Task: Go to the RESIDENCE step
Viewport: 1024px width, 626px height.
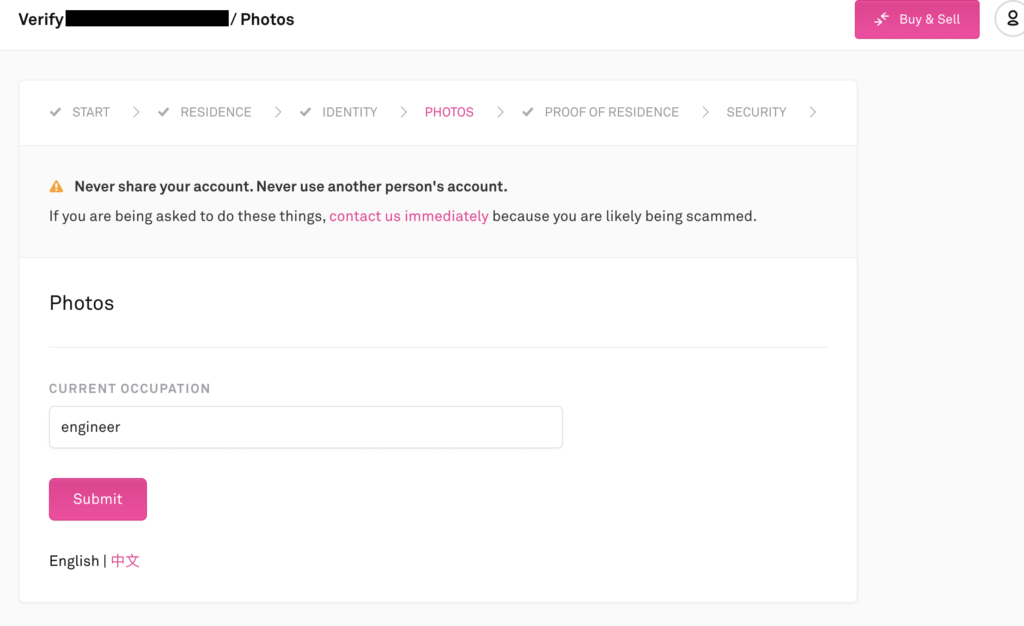Action: [x=215, y=112]
